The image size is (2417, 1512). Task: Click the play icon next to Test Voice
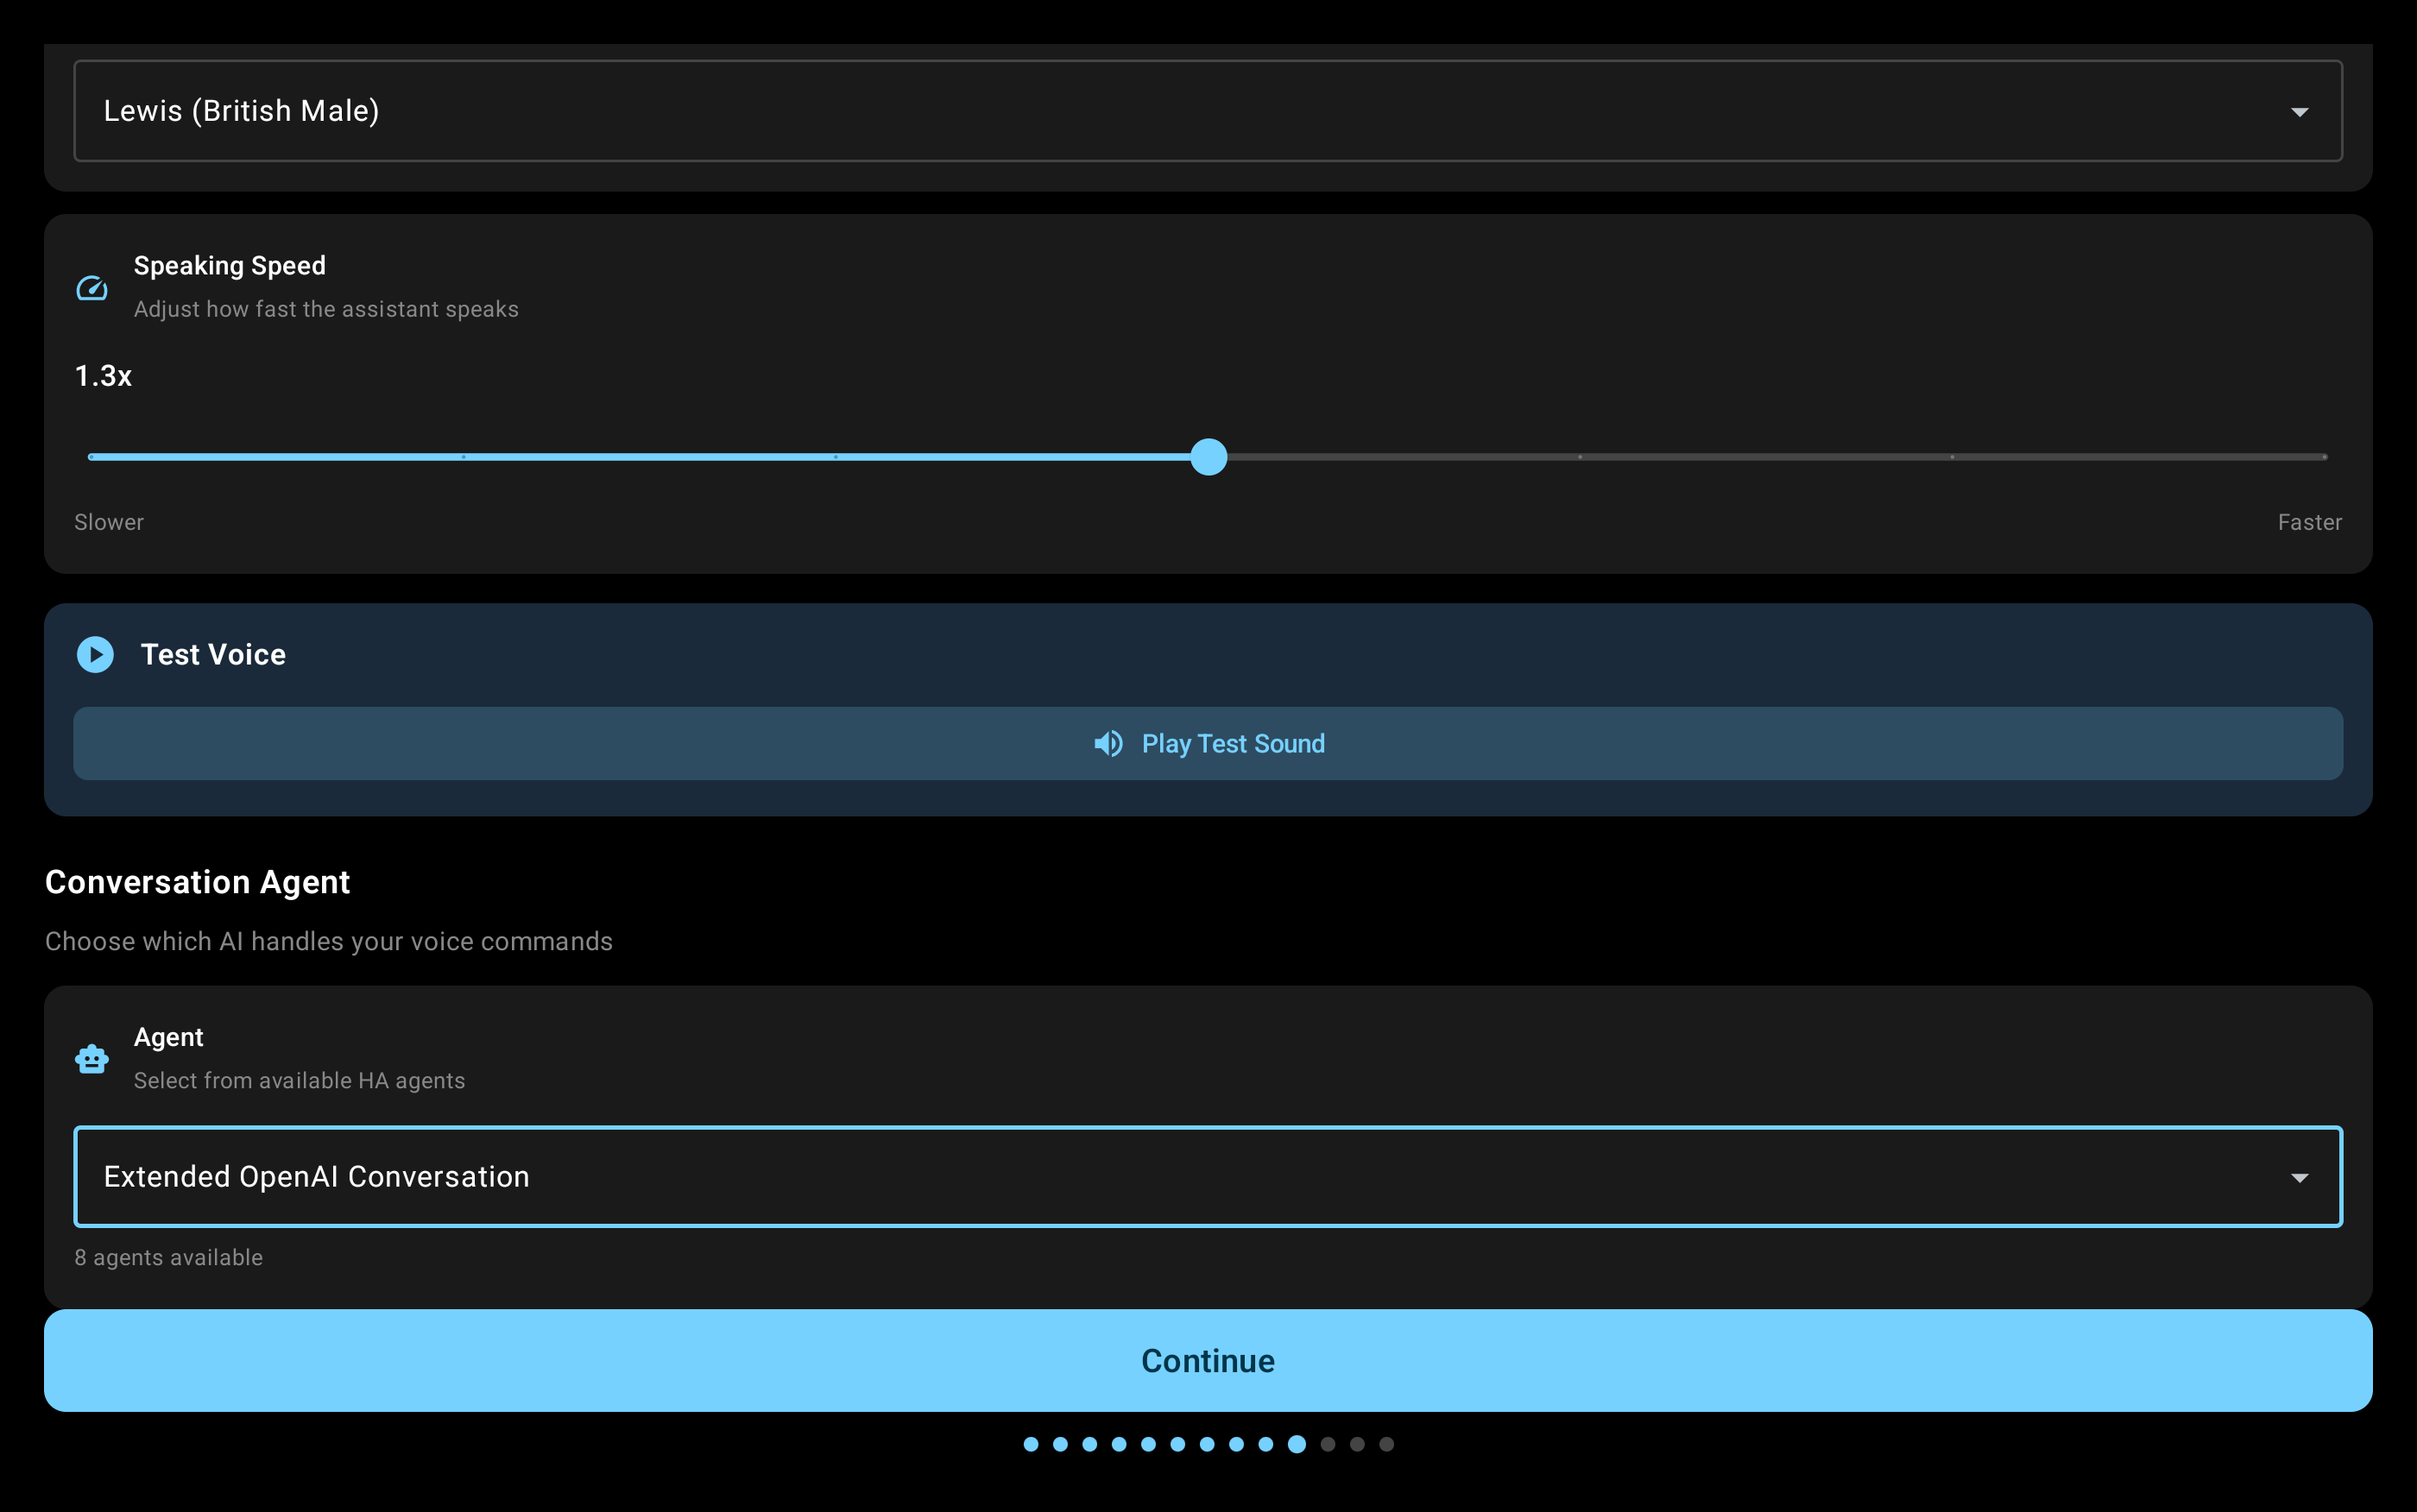[x=95, y=655]
